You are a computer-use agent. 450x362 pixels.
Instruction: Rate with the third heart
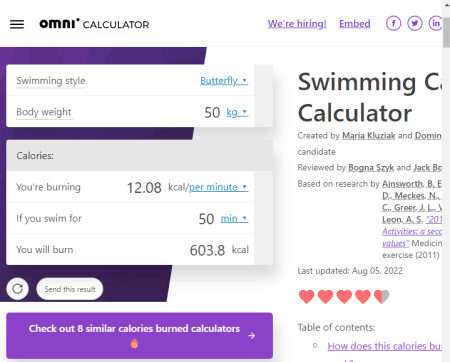pos(344,297)
